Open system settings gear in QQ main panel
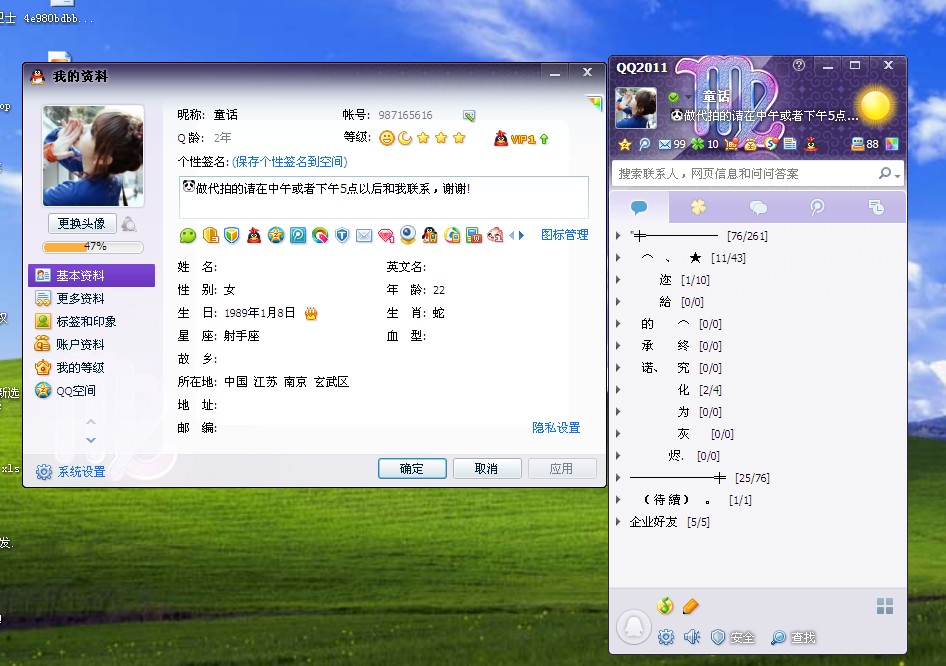This screenshot has width=946, height=666. coord(665,637)
